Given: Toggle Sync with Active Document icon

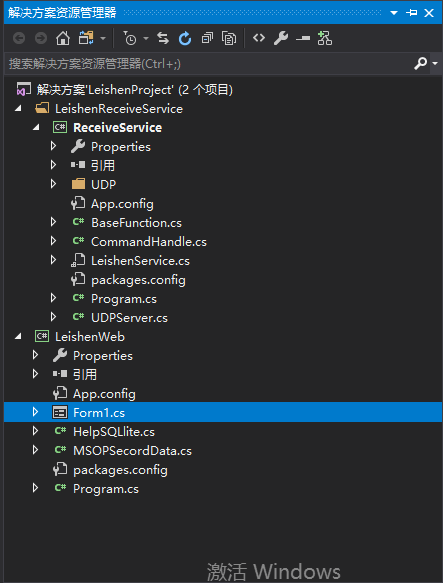Looking at the screenshot, I should pos(163,38).
